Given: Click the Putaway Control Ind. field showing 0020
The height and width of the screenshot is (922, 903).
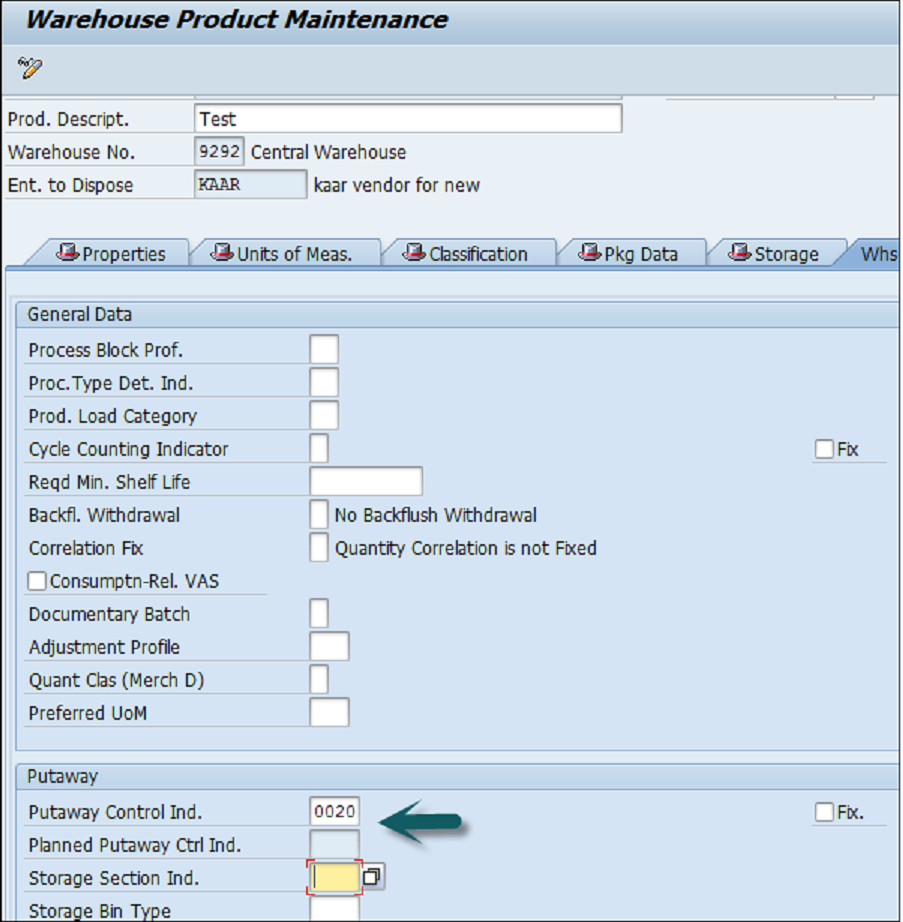Looking at the screenshot, I should pos(337,812).
